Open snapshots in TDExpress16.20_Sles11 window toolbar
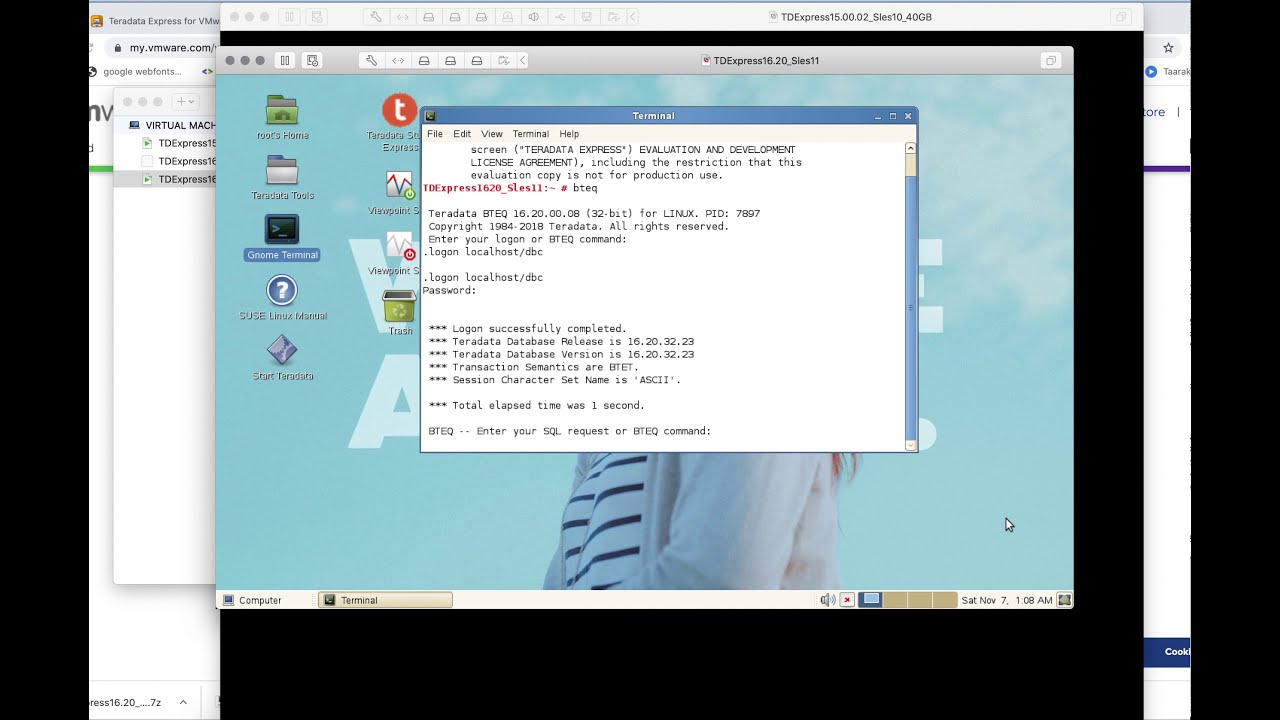Viewport: 1280px width, 720px height. click(x=312, y=61)
